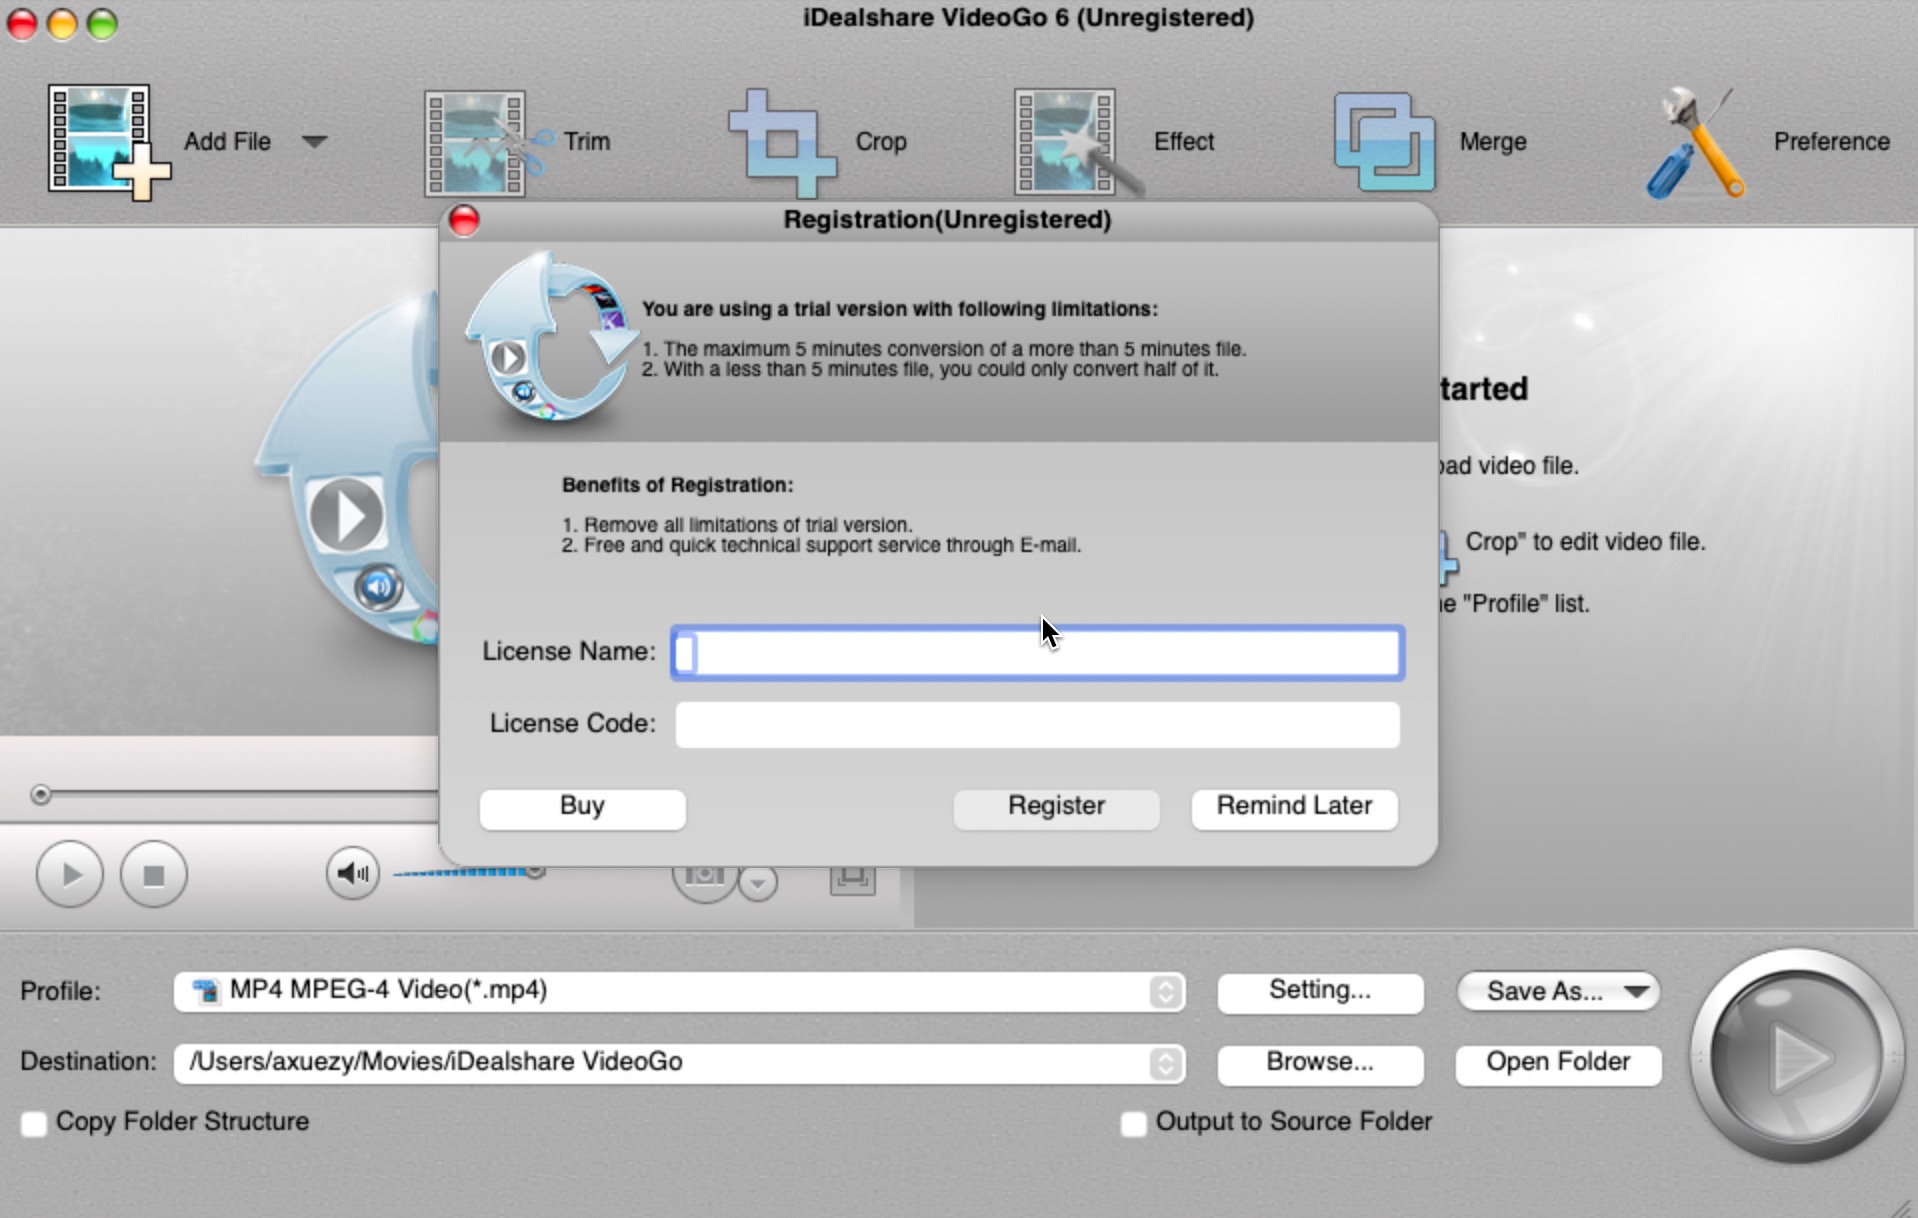Mute audio with the speaker button
This screenshot has height=1218, width=1918.
352,874
